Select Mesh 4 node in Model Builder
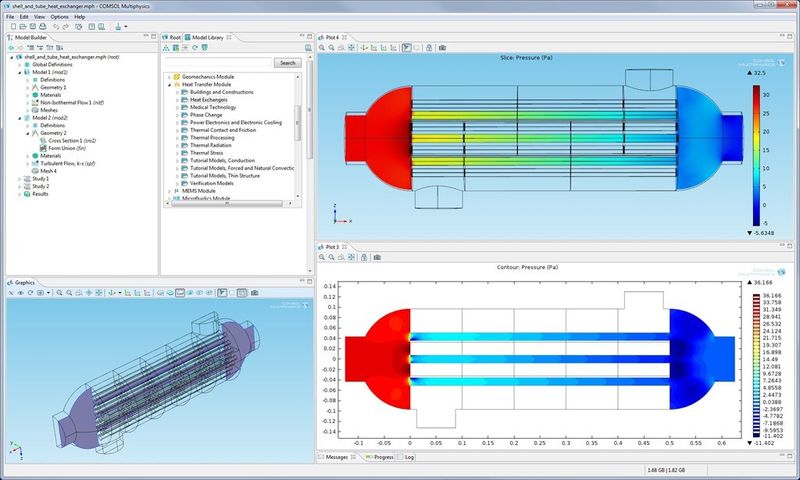The height and width of the screenshot is (480, 800). pyautogui.click(x=48, y=171)
